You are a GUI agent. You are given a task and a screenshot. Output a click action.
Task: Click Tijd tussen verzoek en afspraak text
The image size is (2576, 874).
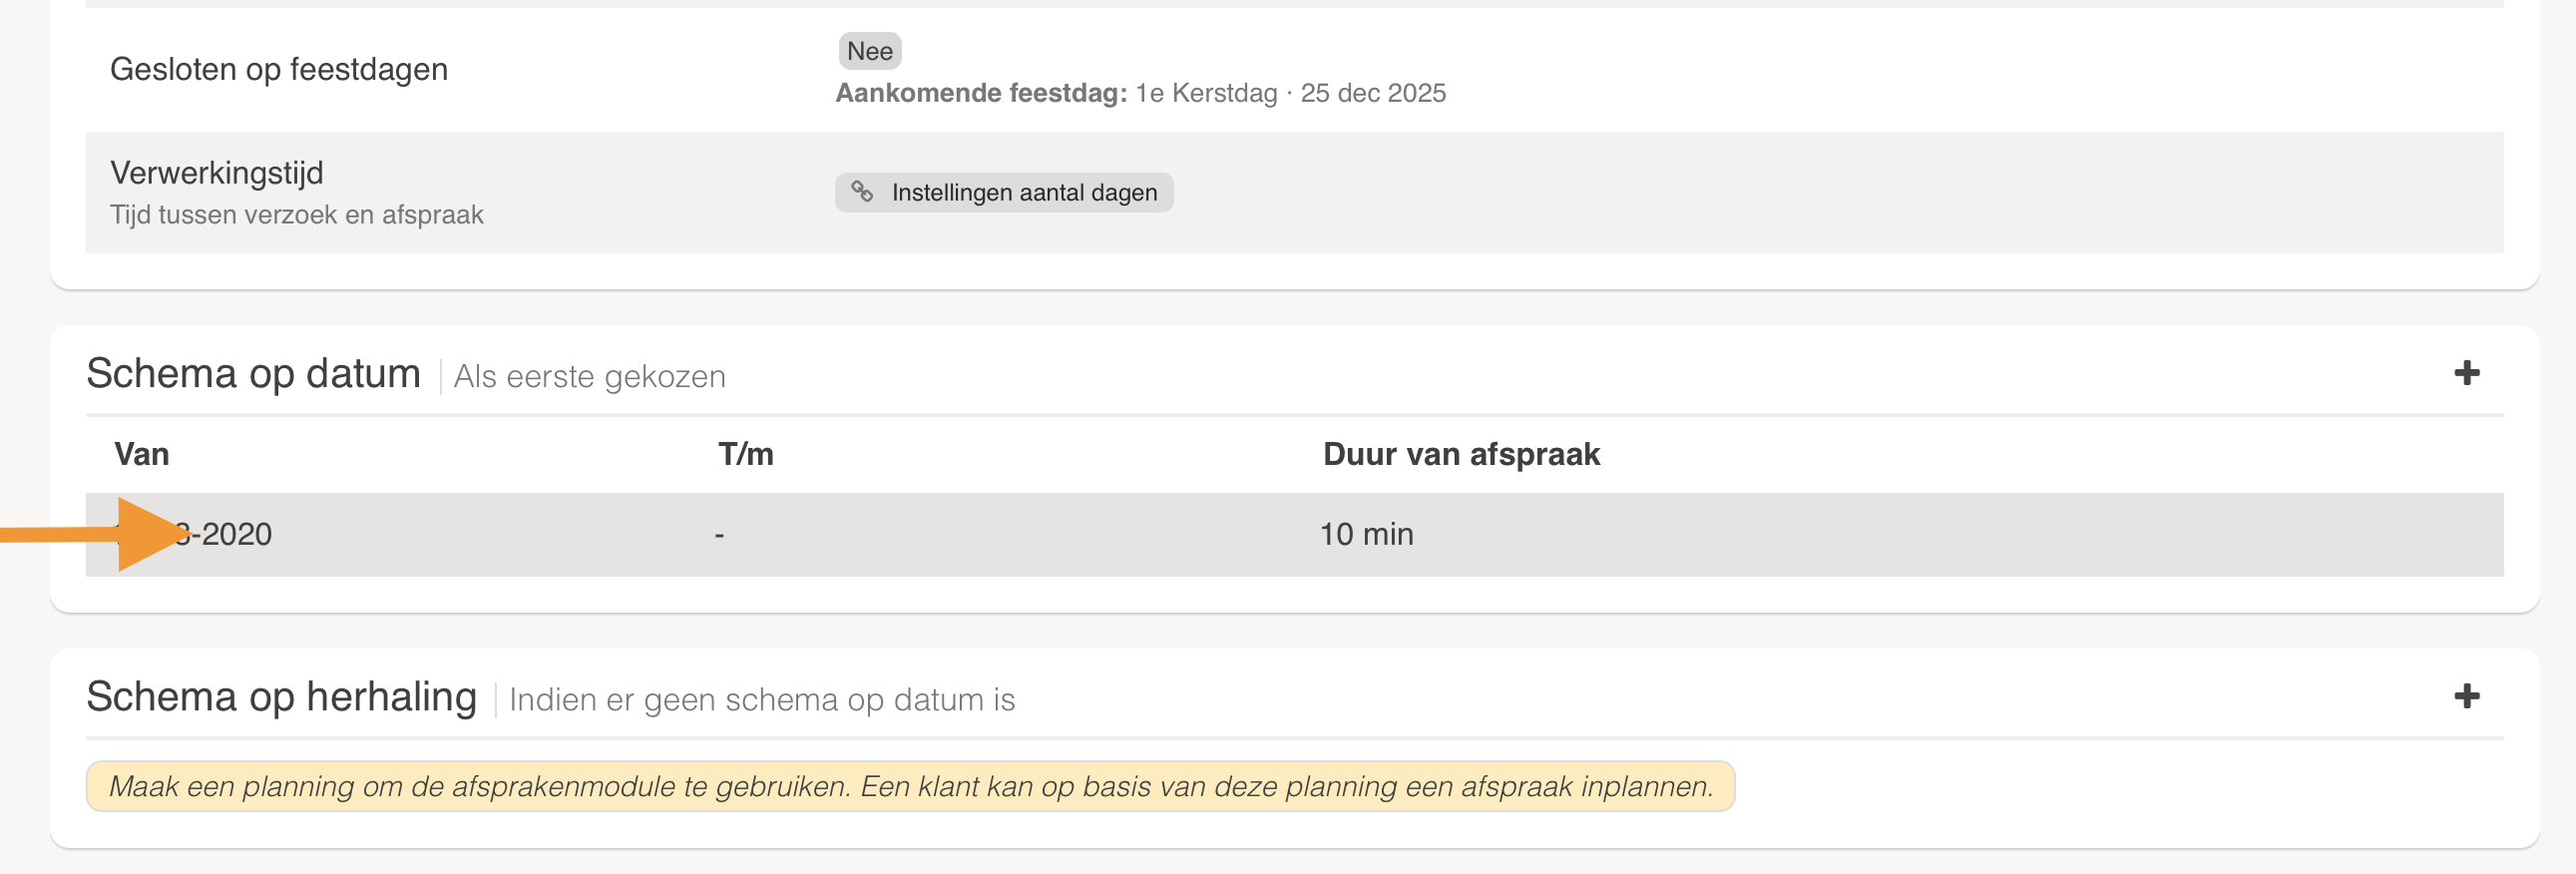tap(297, 215)
